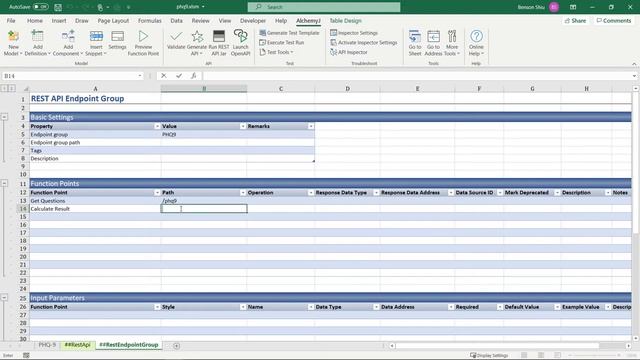Image resolution: width=640 pixels, height=360 pixels.
Task: Switch to the Developer tab
Action: (253, 20)
